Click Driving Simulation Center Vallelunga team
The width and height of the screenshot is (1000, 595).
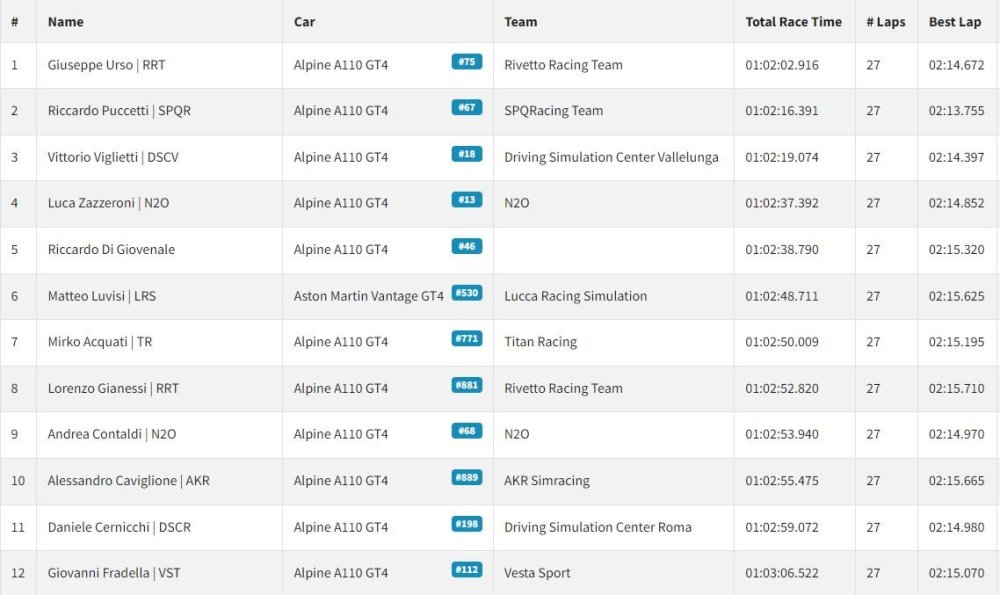click(611, 158)
